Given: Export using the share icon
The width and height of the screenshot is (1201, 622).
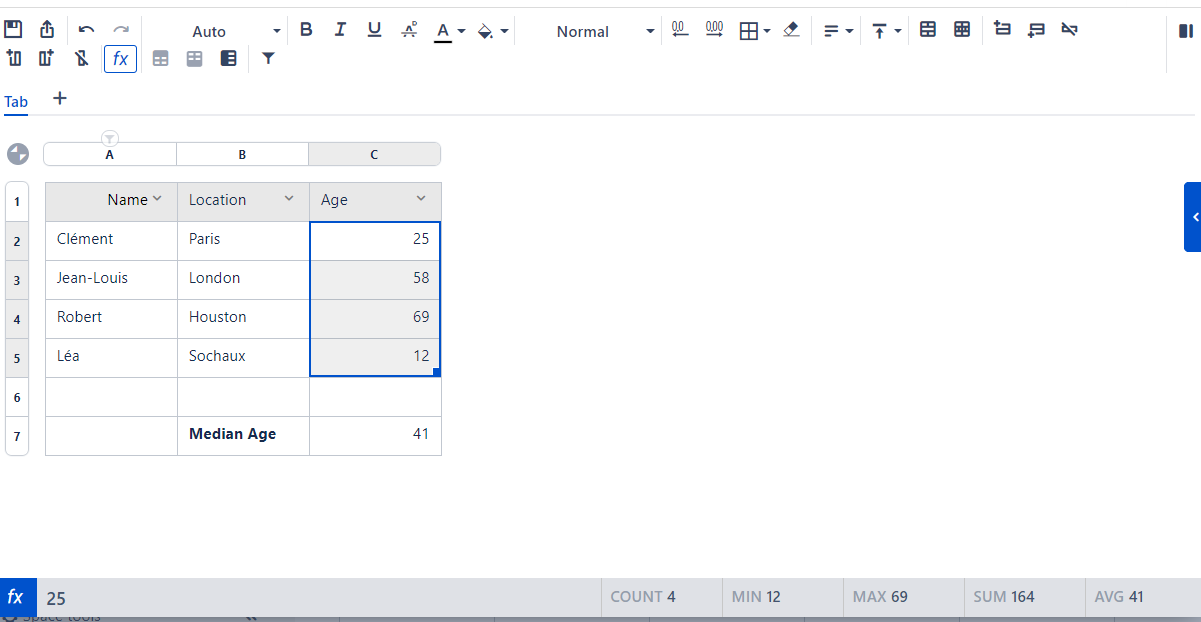Looking at the screenshot, I should coord(46,28).
